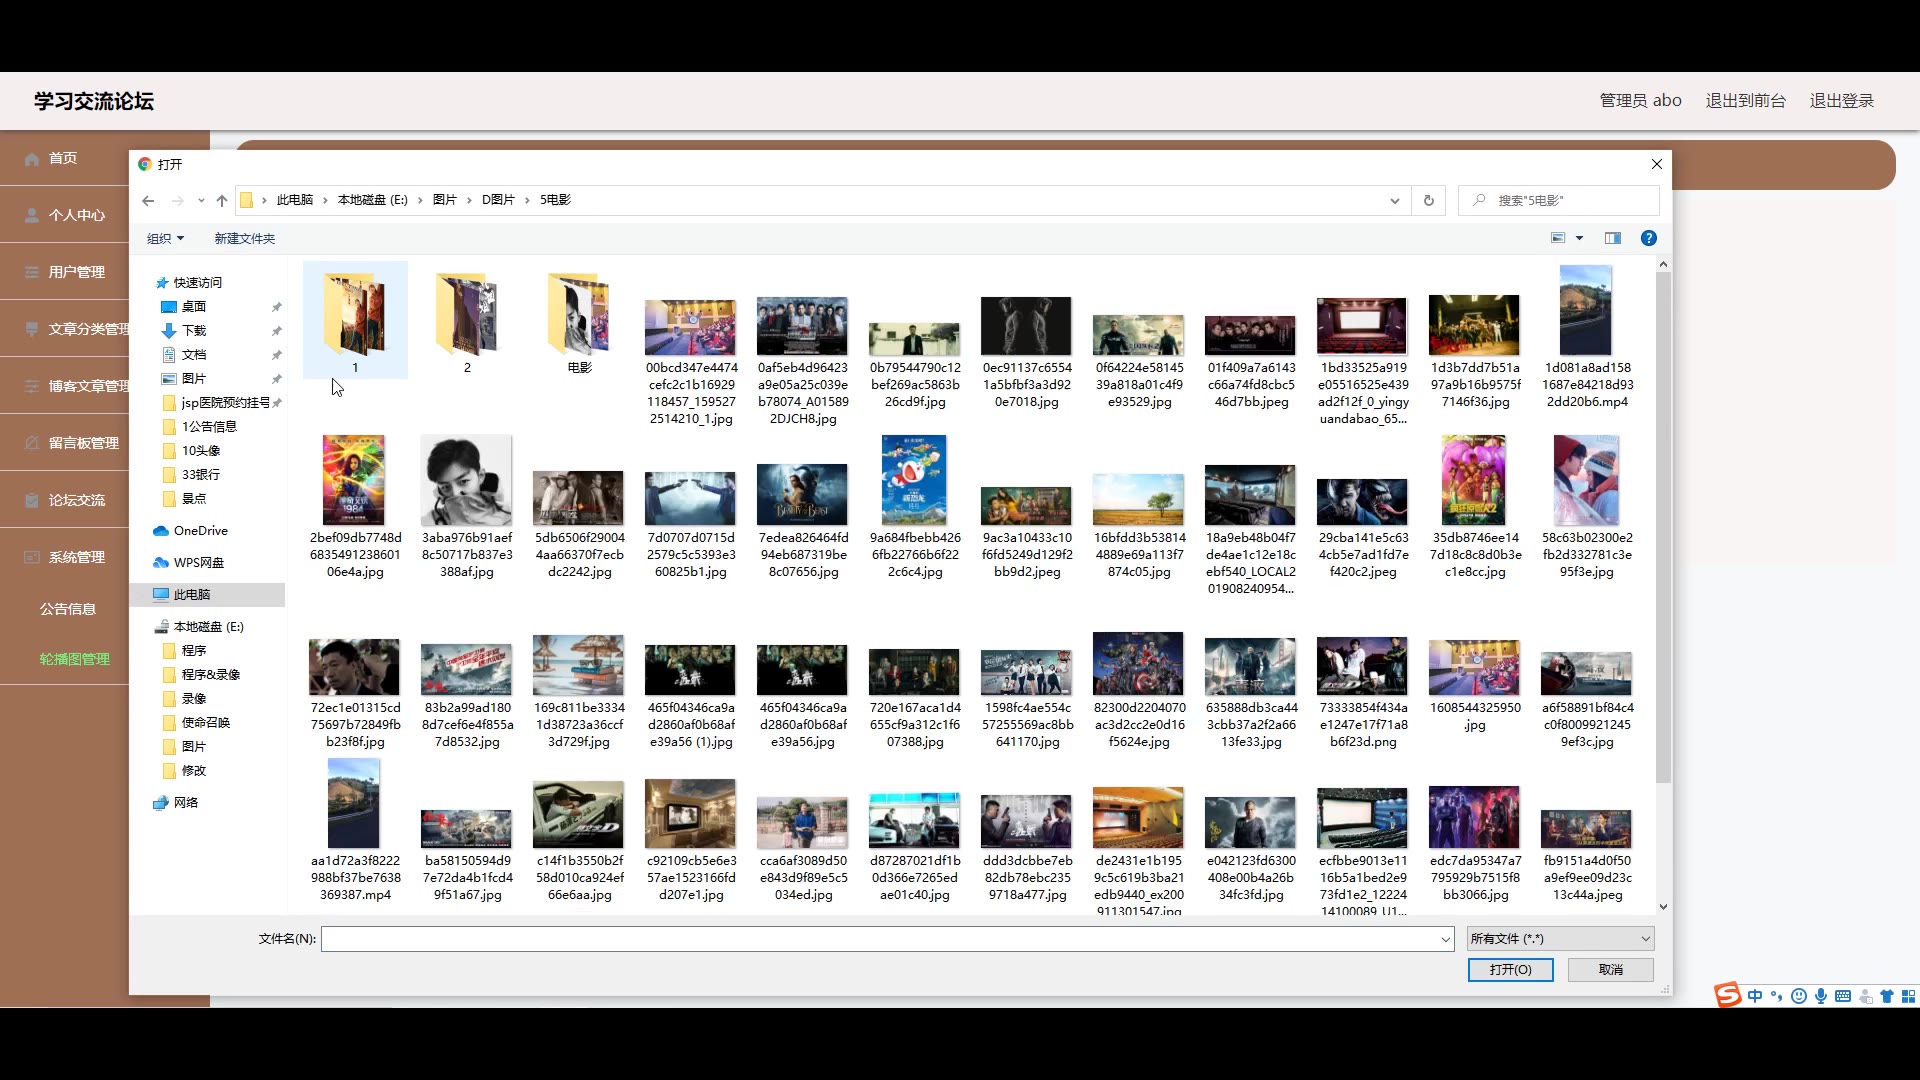Open 组织 menu
Viewport: 1920px width, 1080px height.
[165, 238]
